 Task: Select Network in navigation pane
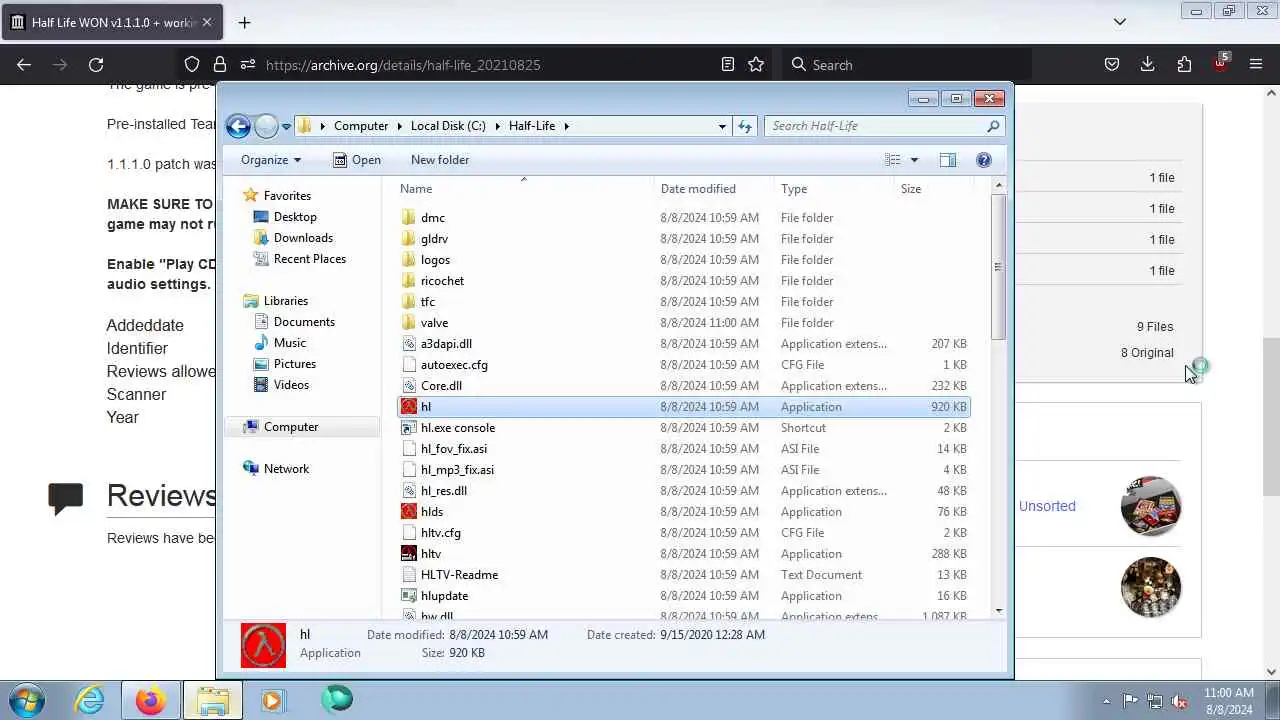click(286, 469)
